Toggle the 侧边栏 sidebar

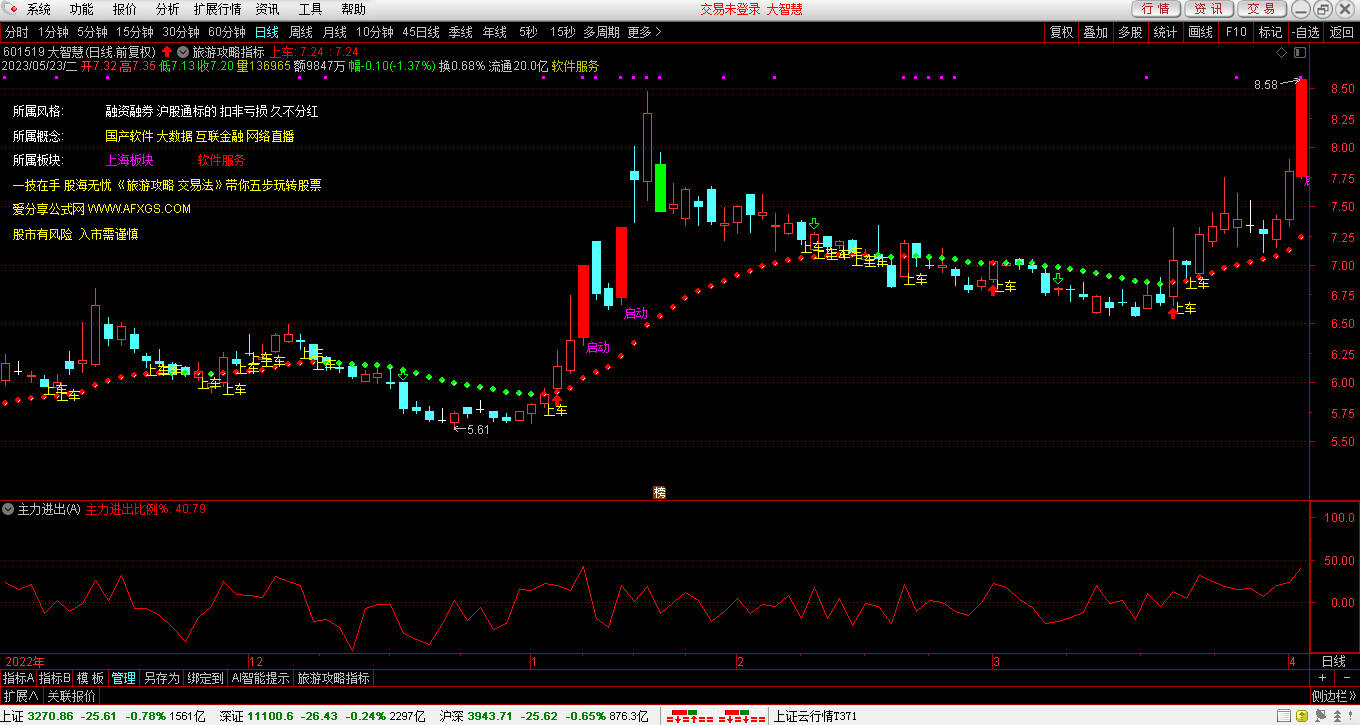pos(1334,696)
